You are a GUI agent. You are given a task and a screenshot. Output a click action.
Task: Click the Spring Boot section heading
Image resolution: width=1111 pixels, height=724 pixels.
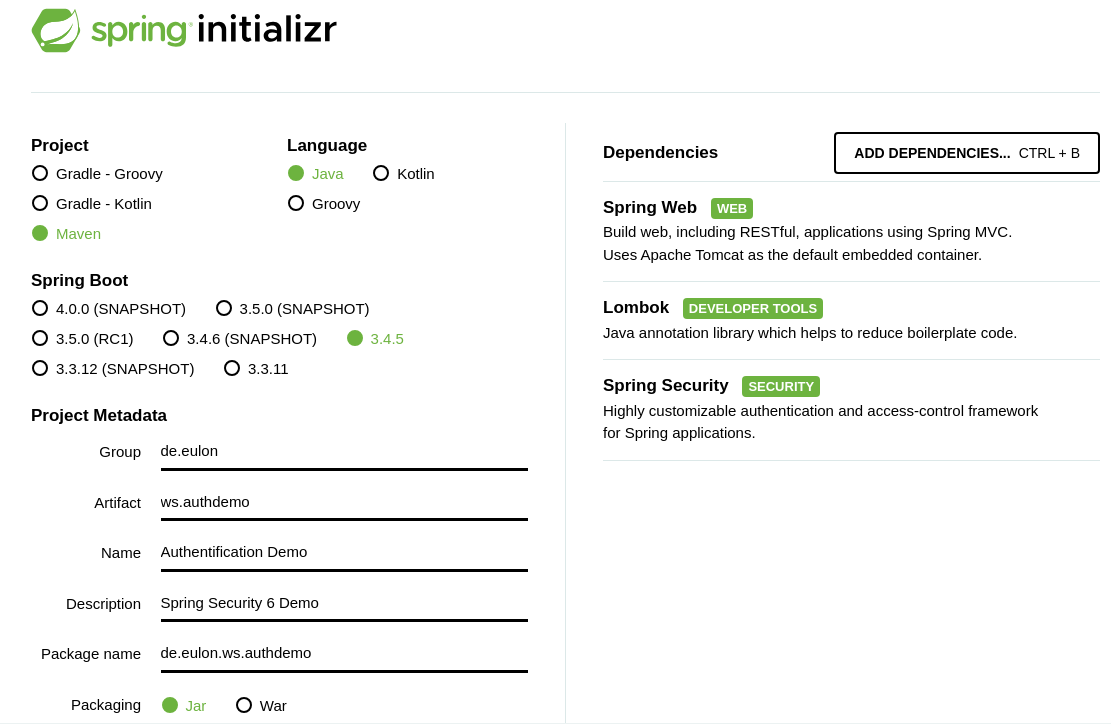pyautogui.click(x=79, y=281)
